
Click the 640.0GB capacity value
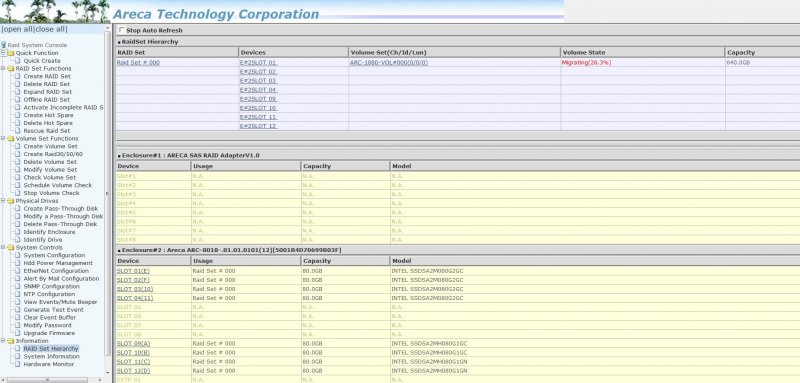click(x=738, y=63)
